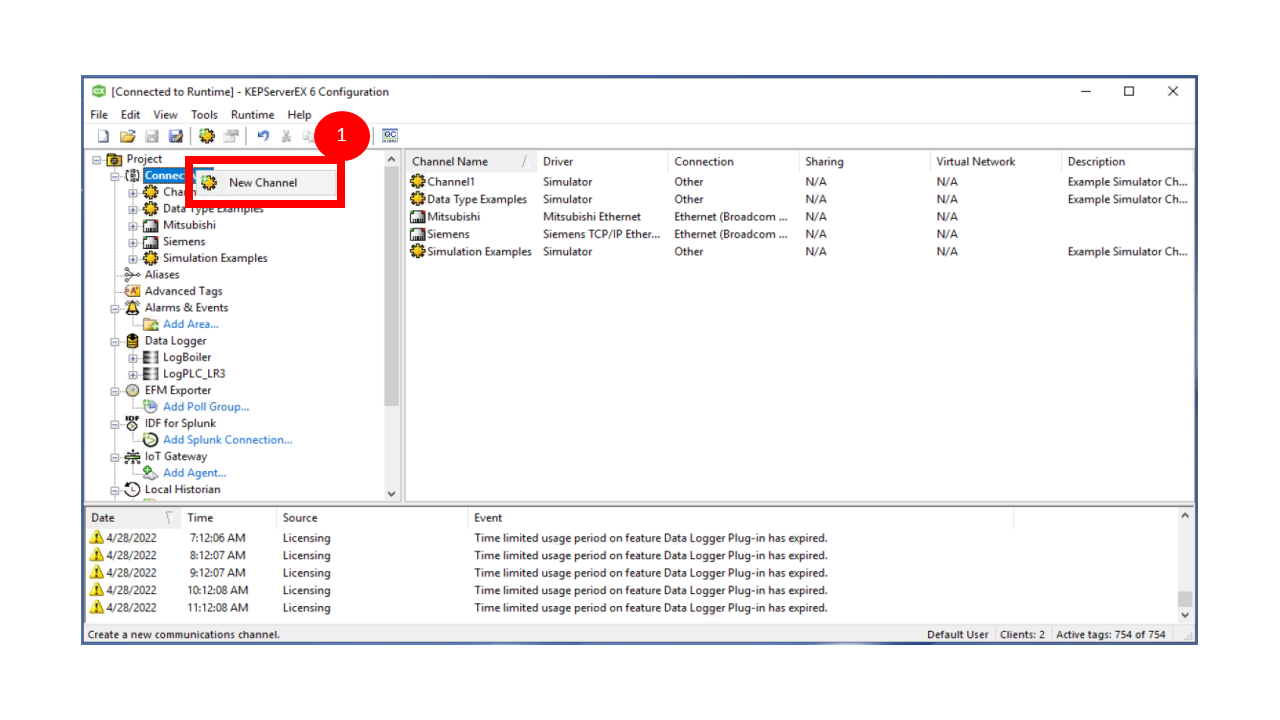Click the Project folder icon in tree
Screen dimensions: 1280x720
[x=115, y=159]
